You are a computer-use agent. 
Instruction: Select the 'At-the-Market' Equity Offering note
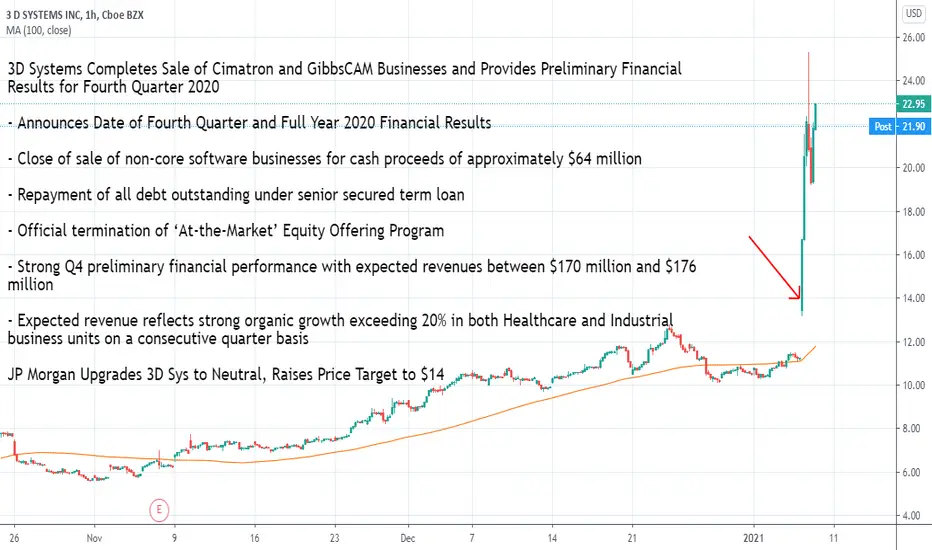click(226, 231)
